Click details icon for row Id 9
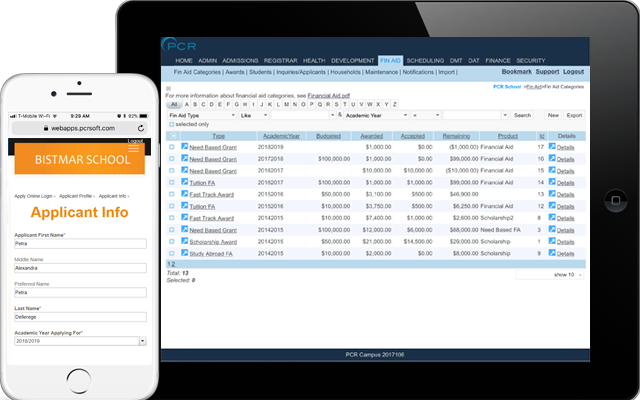This screenshot has width=640, height=400. [x=552, y=253]
